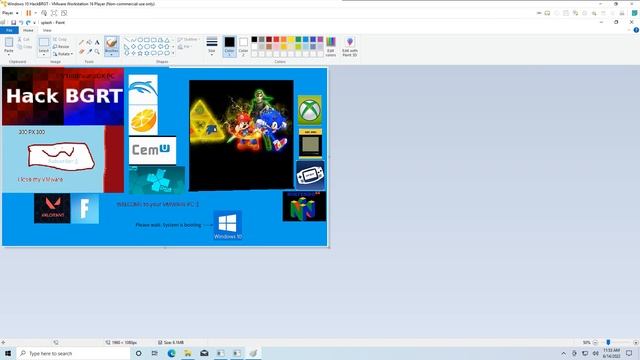The width and height of the screenshot is (640, 360).
Task: Click VMware Send Ctrl+Alt+Del icon
Action: coord(44,13)
